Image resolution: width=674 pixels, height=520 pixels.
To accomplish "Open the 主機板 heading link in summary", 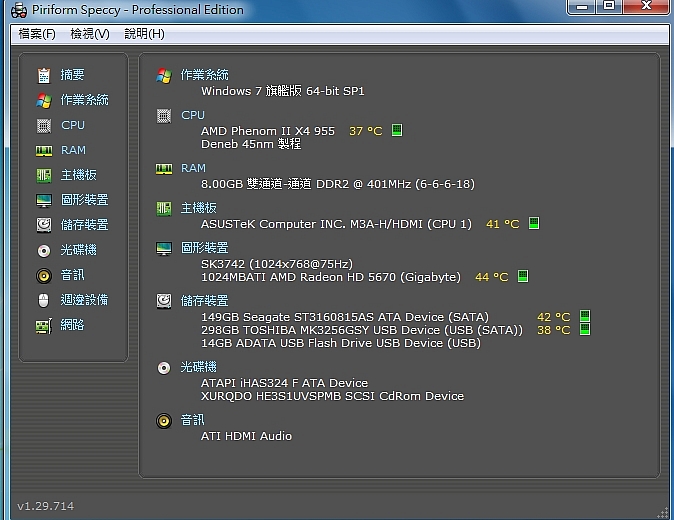I will pos(199,208).
